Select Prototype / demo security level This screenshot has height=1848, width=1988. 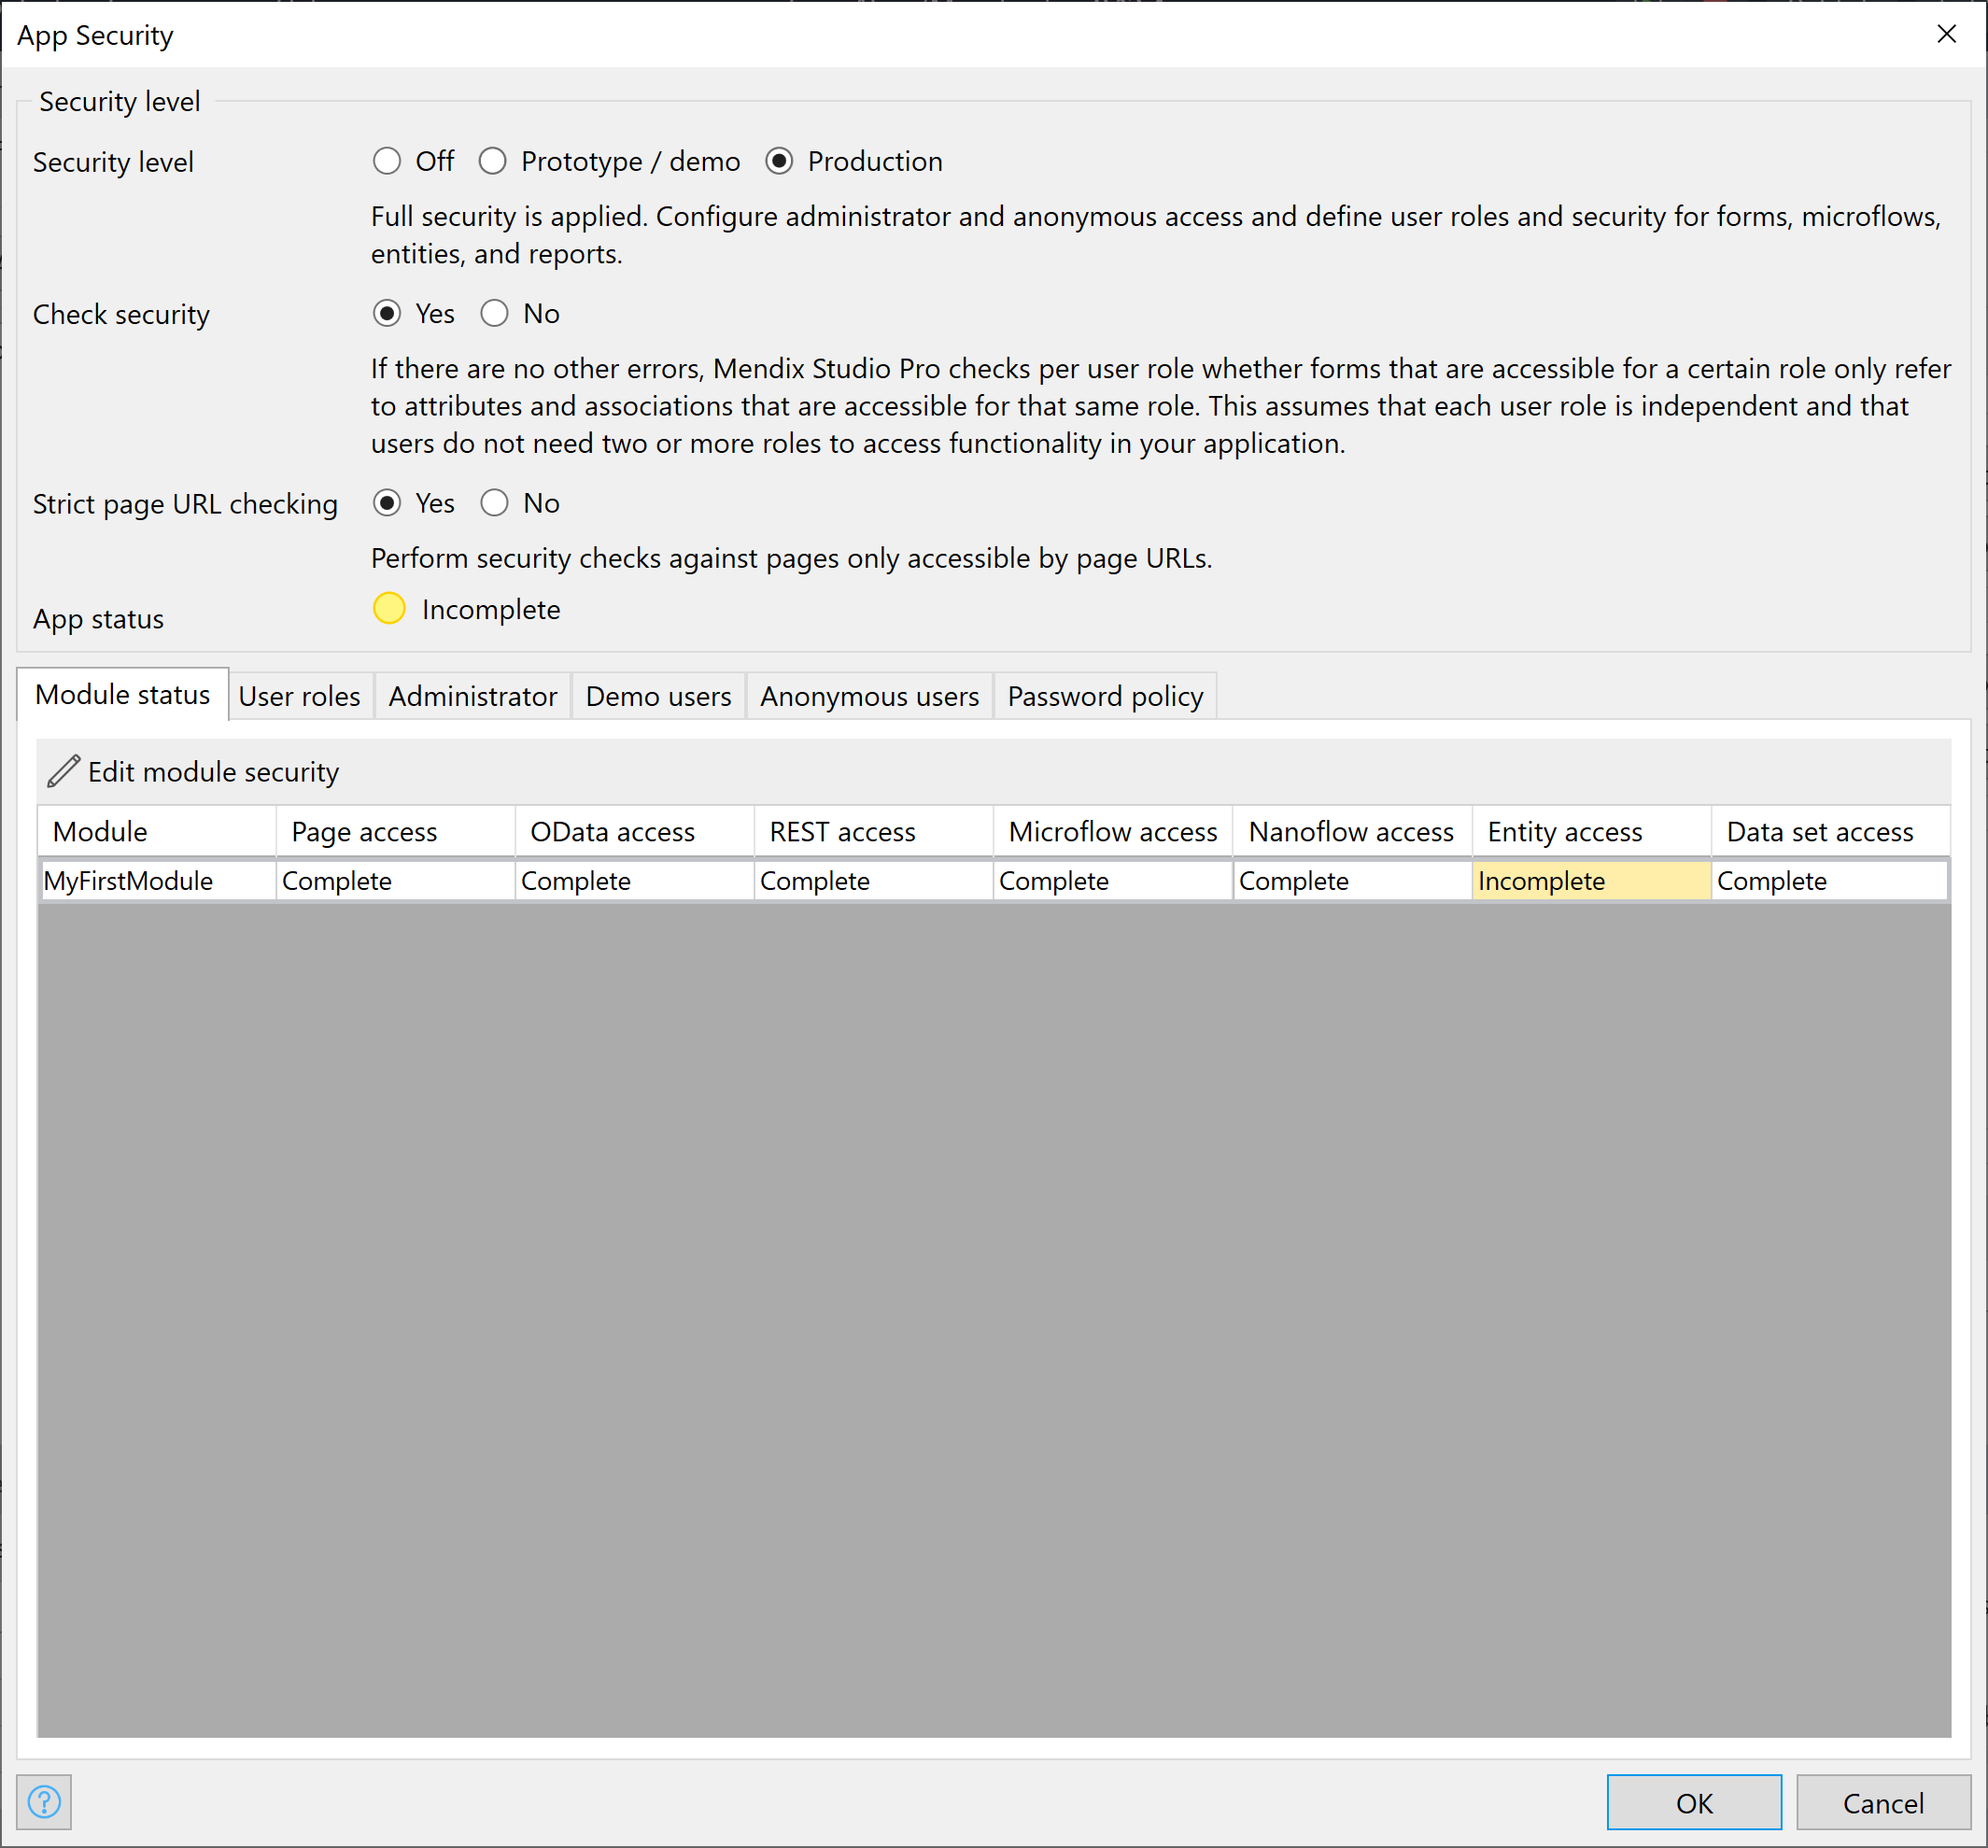coord(492,161)
